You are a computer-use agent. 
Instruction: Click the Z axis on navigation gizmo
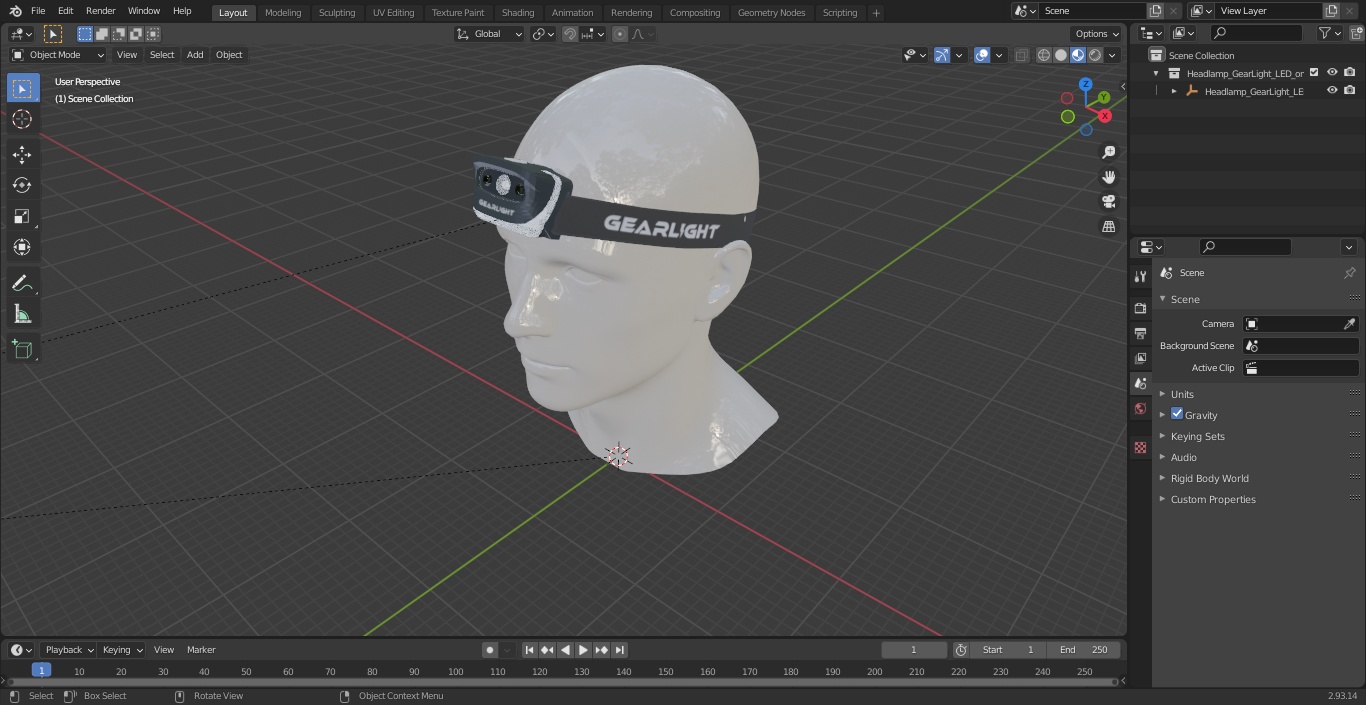tap(1086, 85)
